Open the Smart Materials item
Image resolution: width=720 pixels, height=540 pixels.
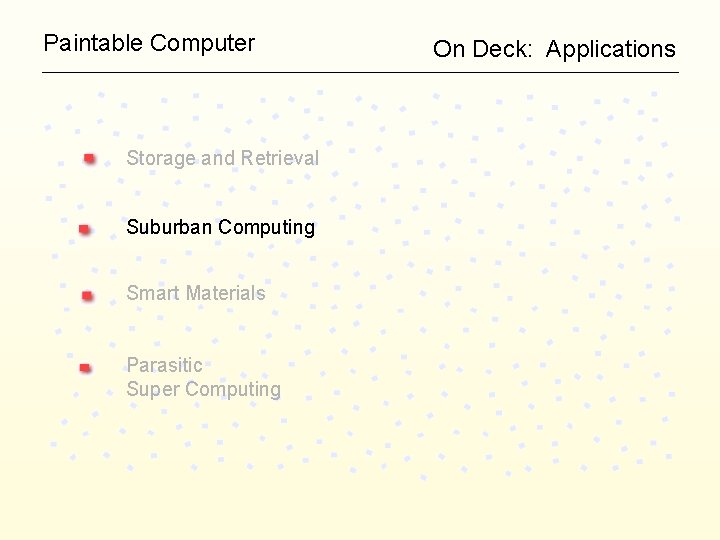(196, 293)
